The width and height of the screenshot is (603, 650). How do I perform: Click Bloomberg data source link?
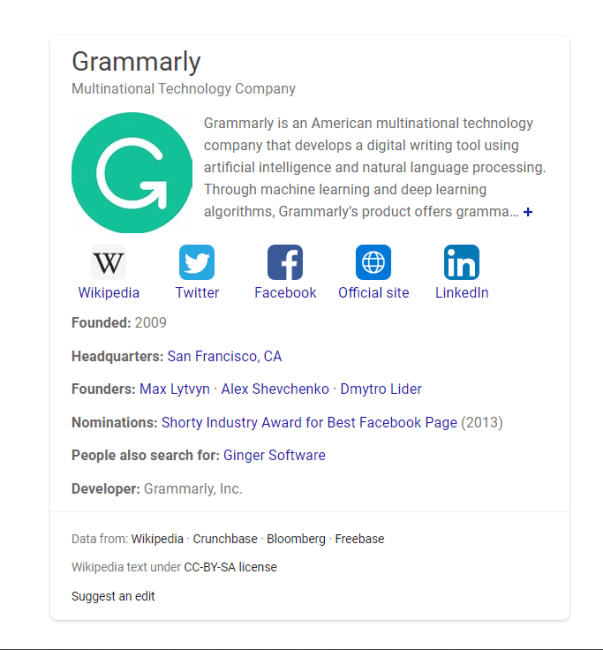pos(296,539)
